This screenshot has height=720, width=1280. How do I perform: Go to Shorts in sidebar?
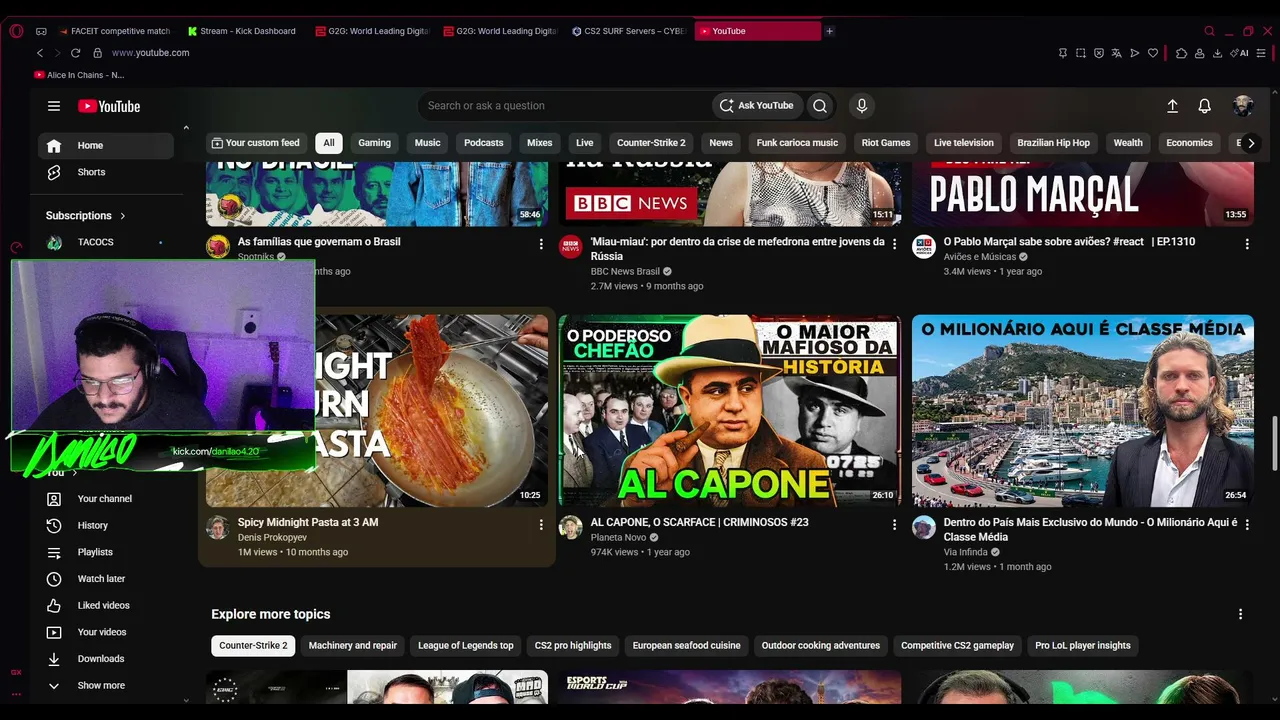click(106, 172)
